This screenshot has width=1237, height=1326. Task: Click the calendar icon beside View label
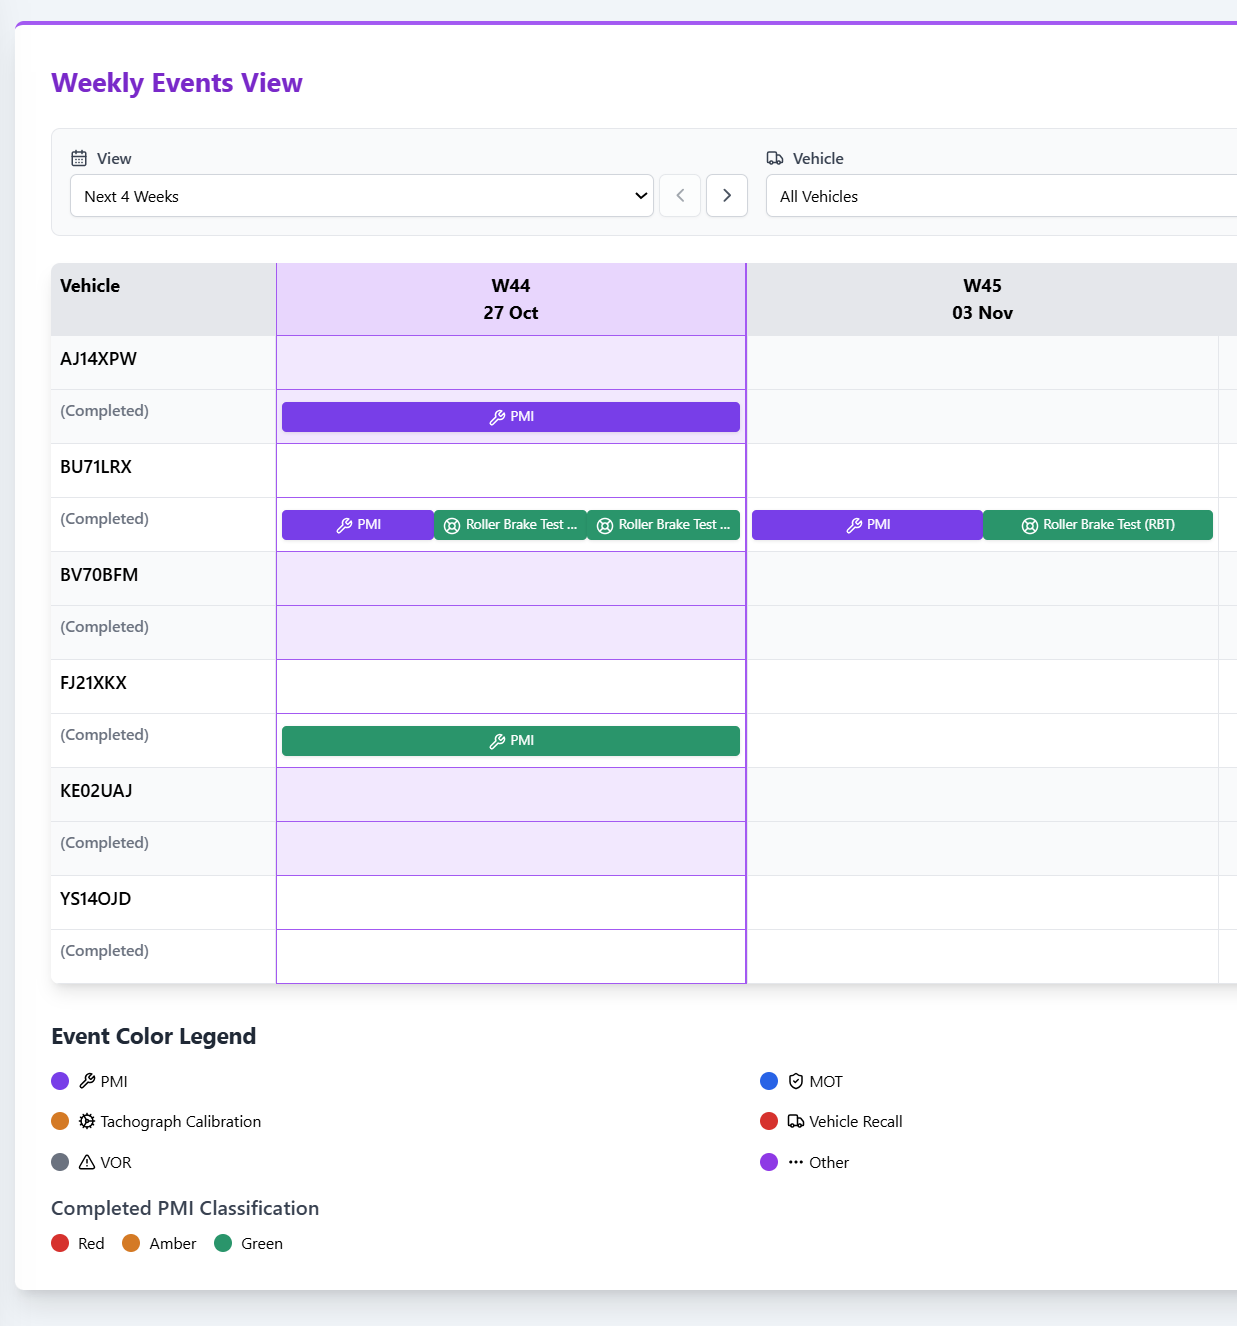coord(79,158)
